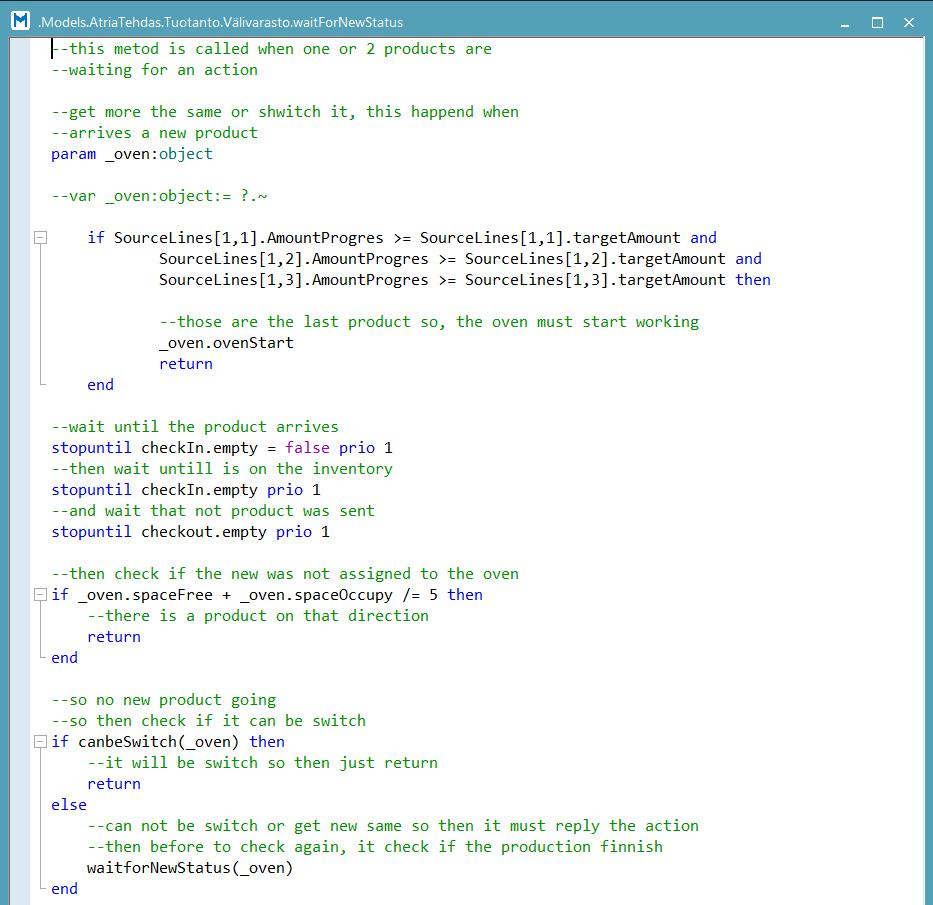Image resolution: width=933 pixels, height=905 pixels.
Task: Click the comment '--and wait that not product was sent'
Action: [213, 511]
